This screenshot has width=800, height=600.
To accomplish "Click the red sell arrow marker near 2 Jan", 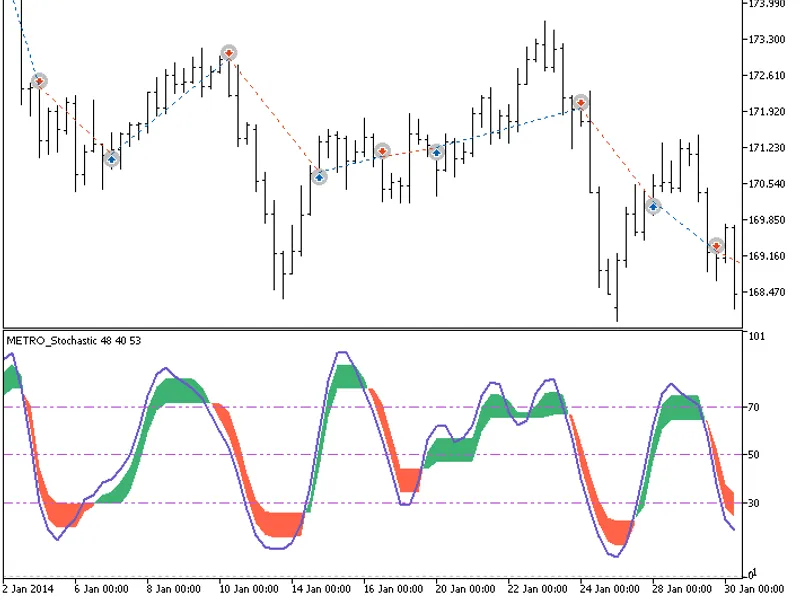I will click(39, 81).
